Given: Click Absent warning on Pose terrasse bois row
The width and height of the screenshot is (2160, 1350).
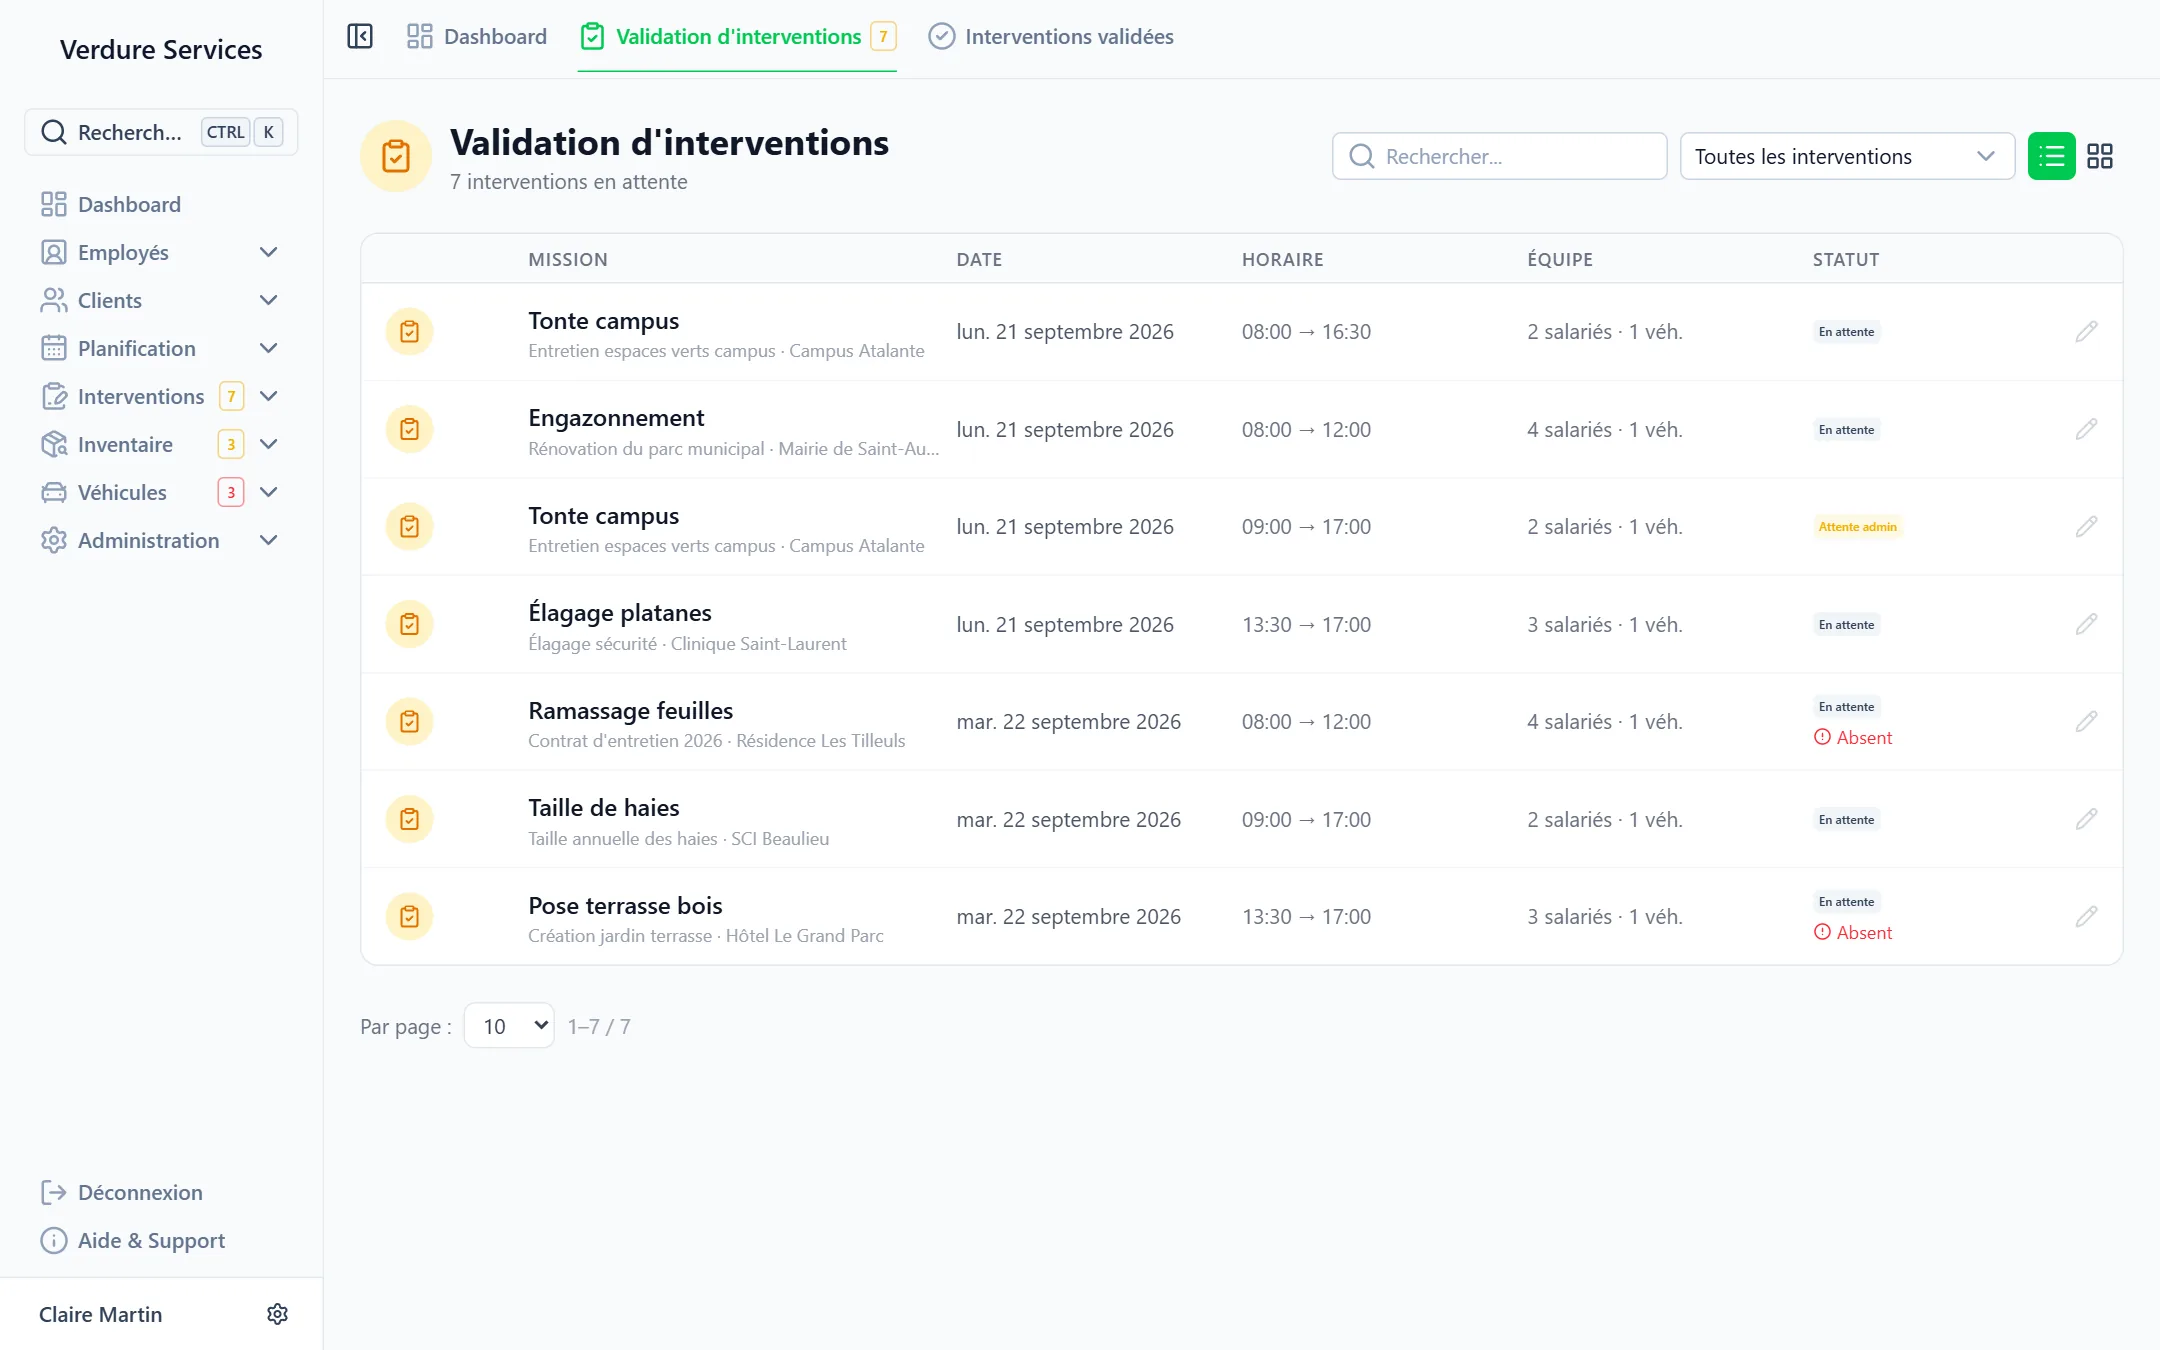Looking at the screenshot, I should click(x=1853, y=932).
